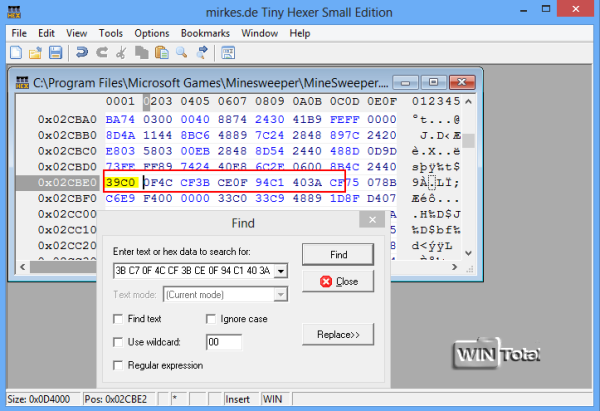Expand the search data history dropdown
Screen dimensions: 600x411
[281, 271]
